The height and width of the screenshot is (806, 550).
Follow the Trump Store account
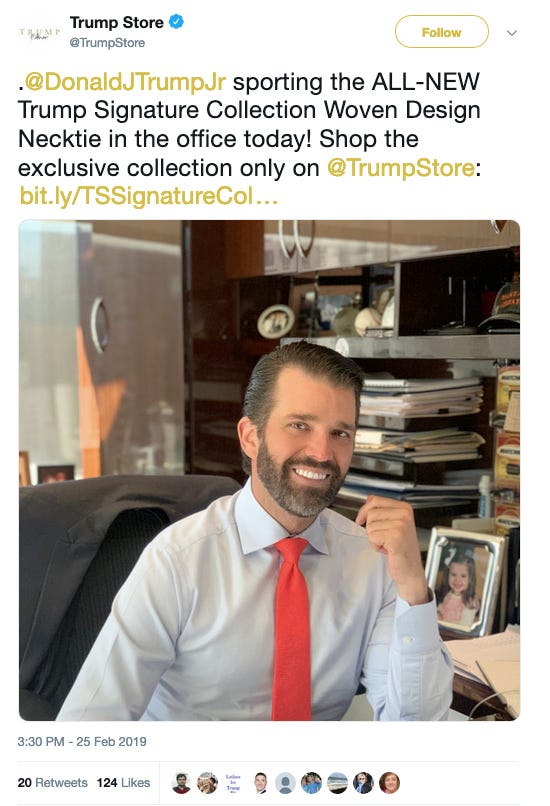tap(442, 32)
